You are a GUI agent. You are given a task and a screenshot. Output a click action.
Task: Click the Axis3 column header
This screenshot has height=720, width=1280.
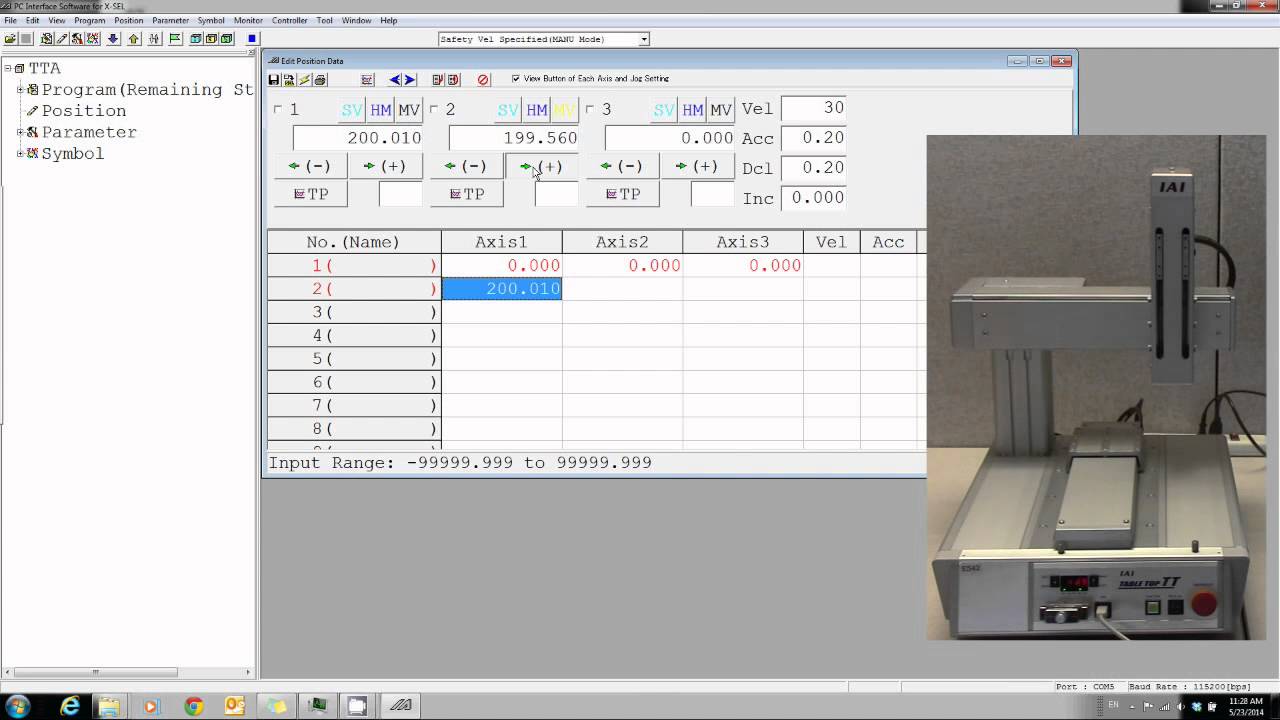(743, 242)
